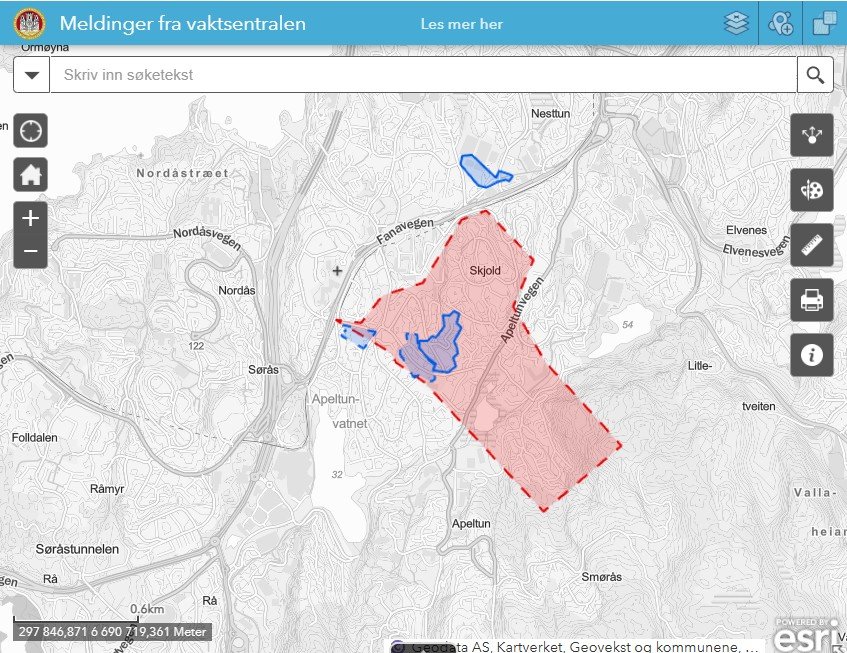847x653 pixels.
Task: Expand the search source dropdown
Action: click(x=32, y=75)
